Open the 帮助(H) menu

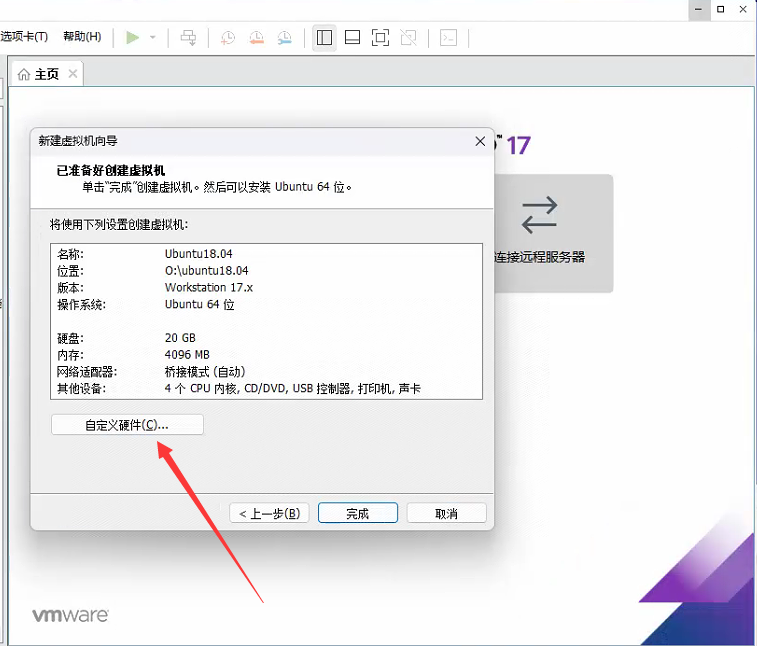(x=82, y=37)
